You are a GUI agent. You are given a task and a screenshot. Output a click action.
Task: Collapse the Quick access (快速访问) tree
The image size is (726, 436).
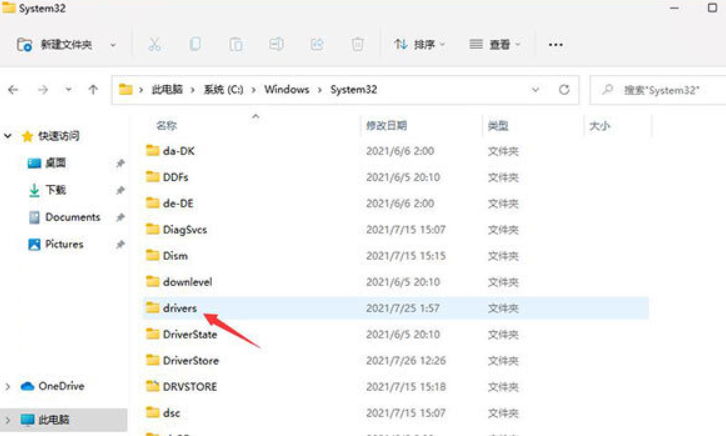point(8,136)
